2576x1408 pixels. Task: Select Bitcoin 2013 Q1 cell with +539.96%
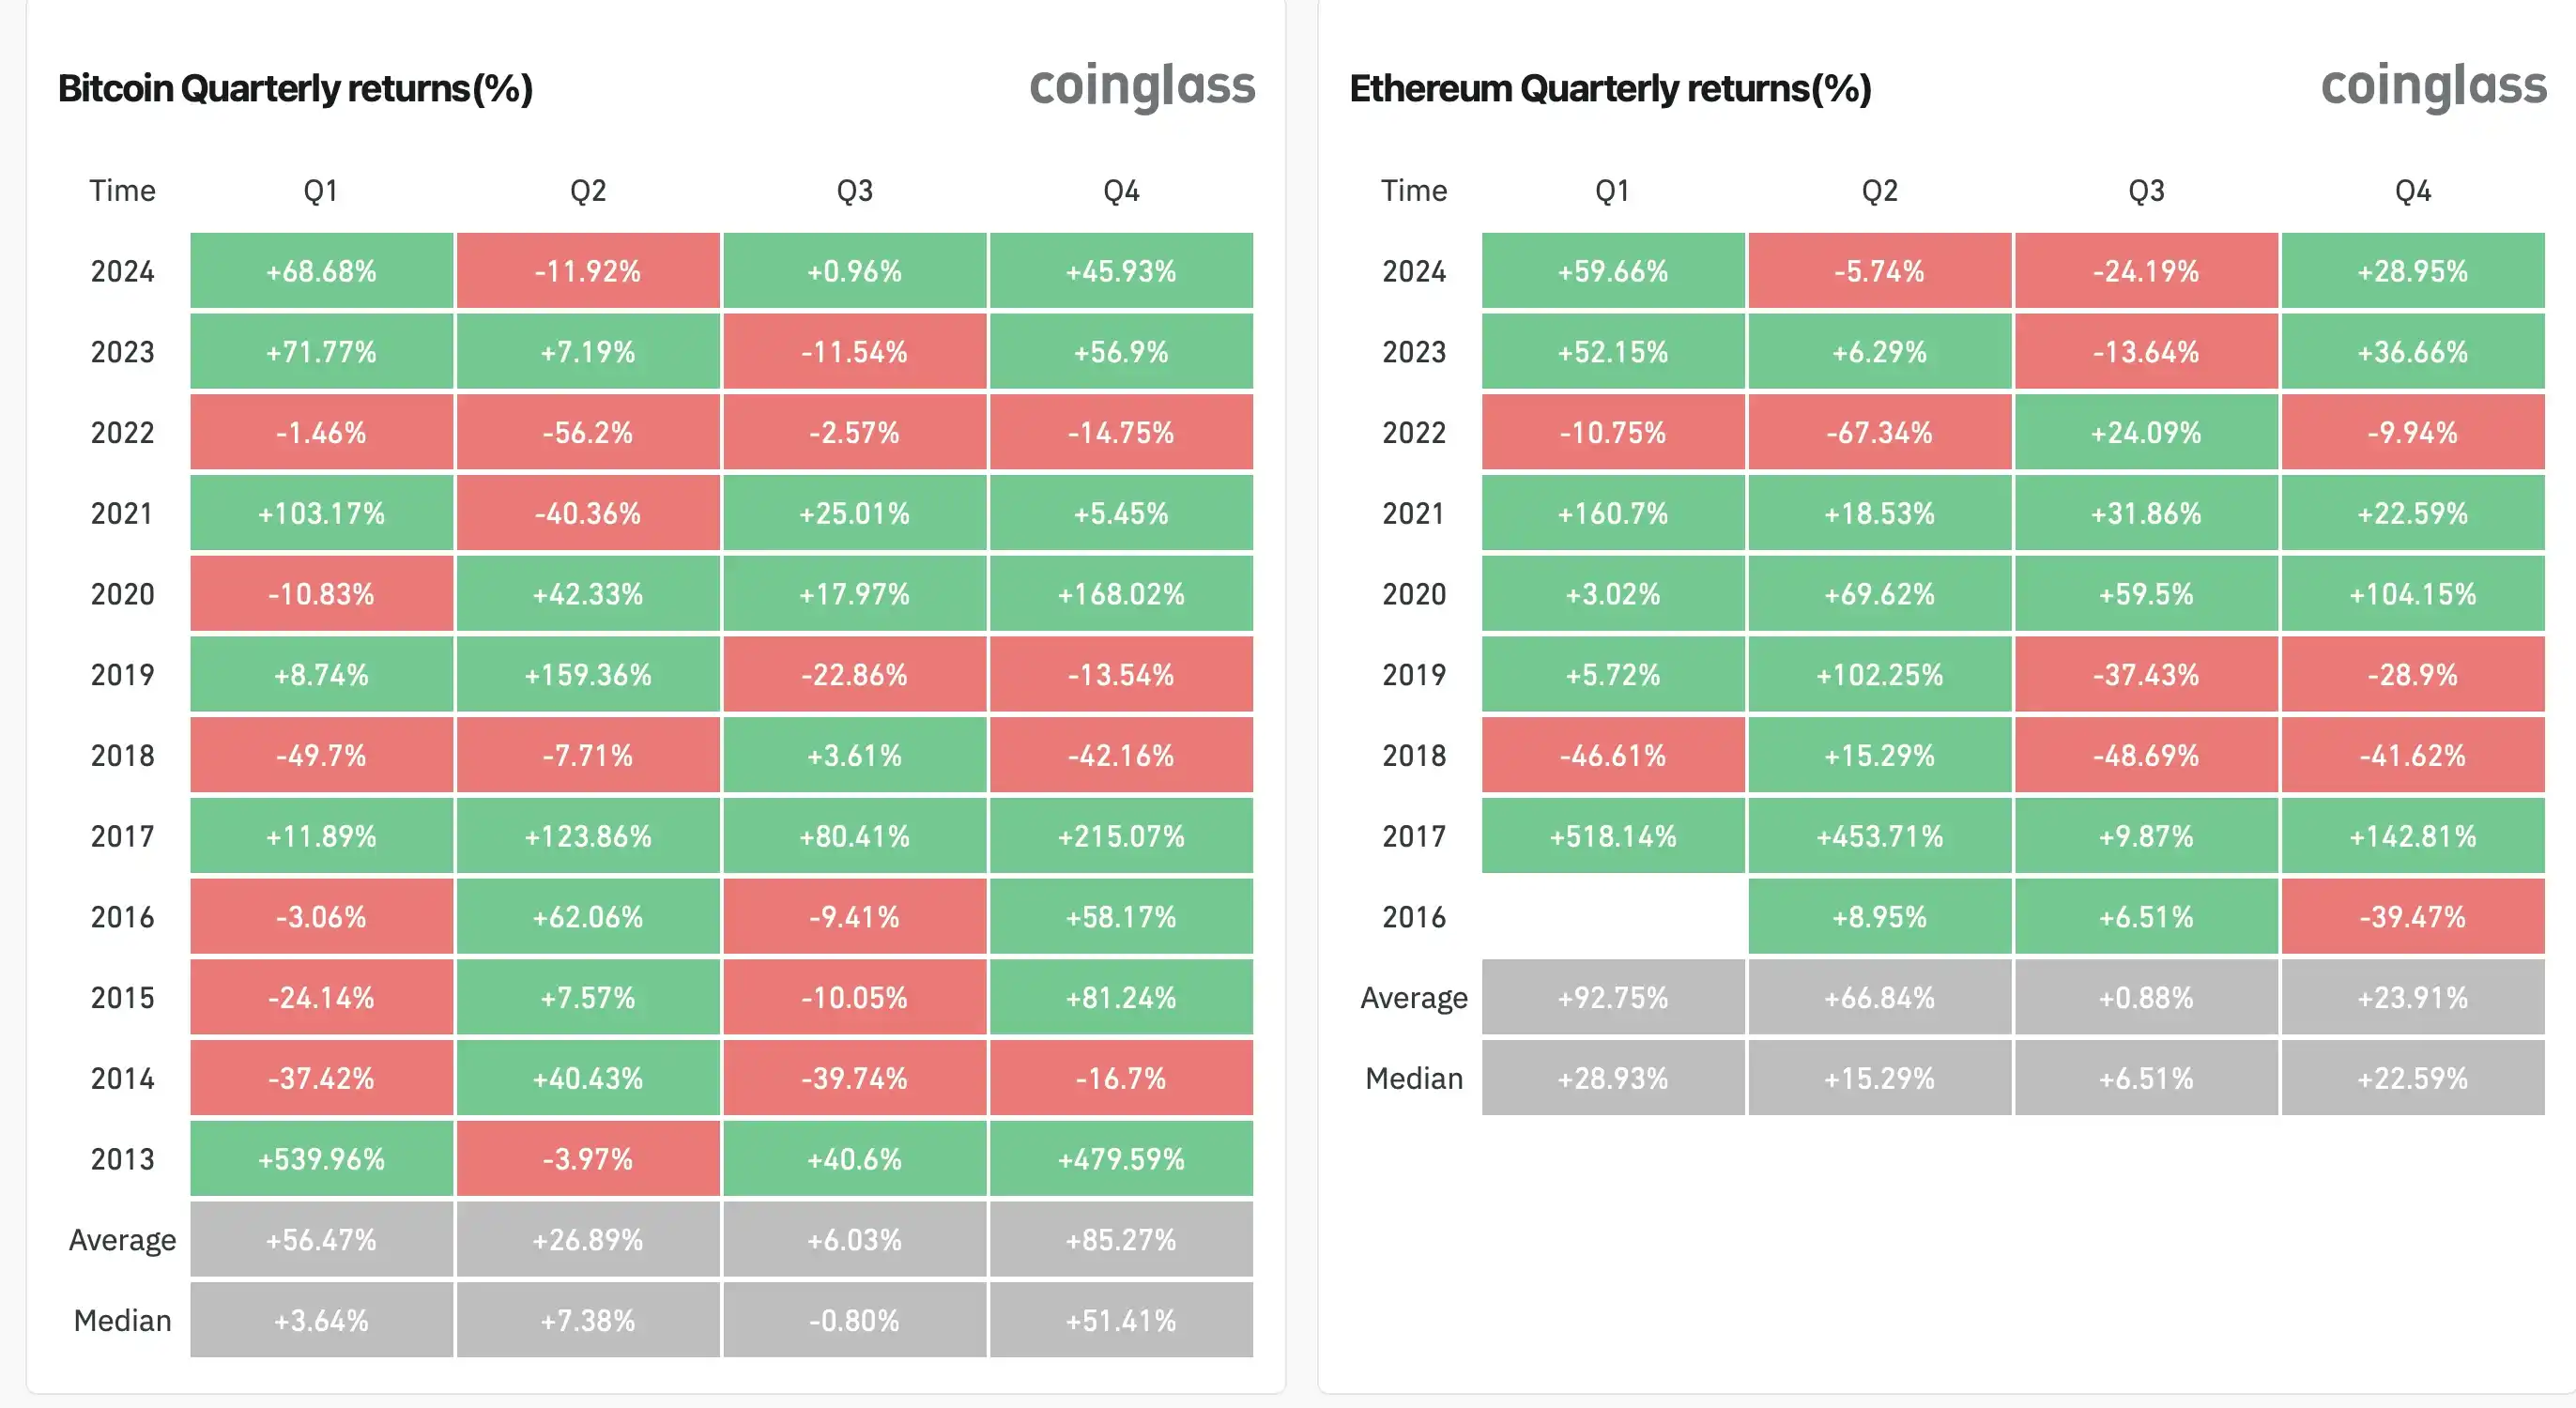click(x=321, y=1159)
